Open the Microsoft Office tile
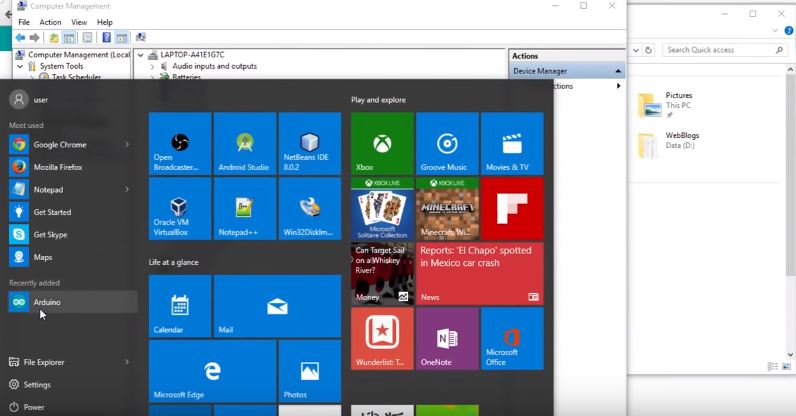 coord(512,339)
